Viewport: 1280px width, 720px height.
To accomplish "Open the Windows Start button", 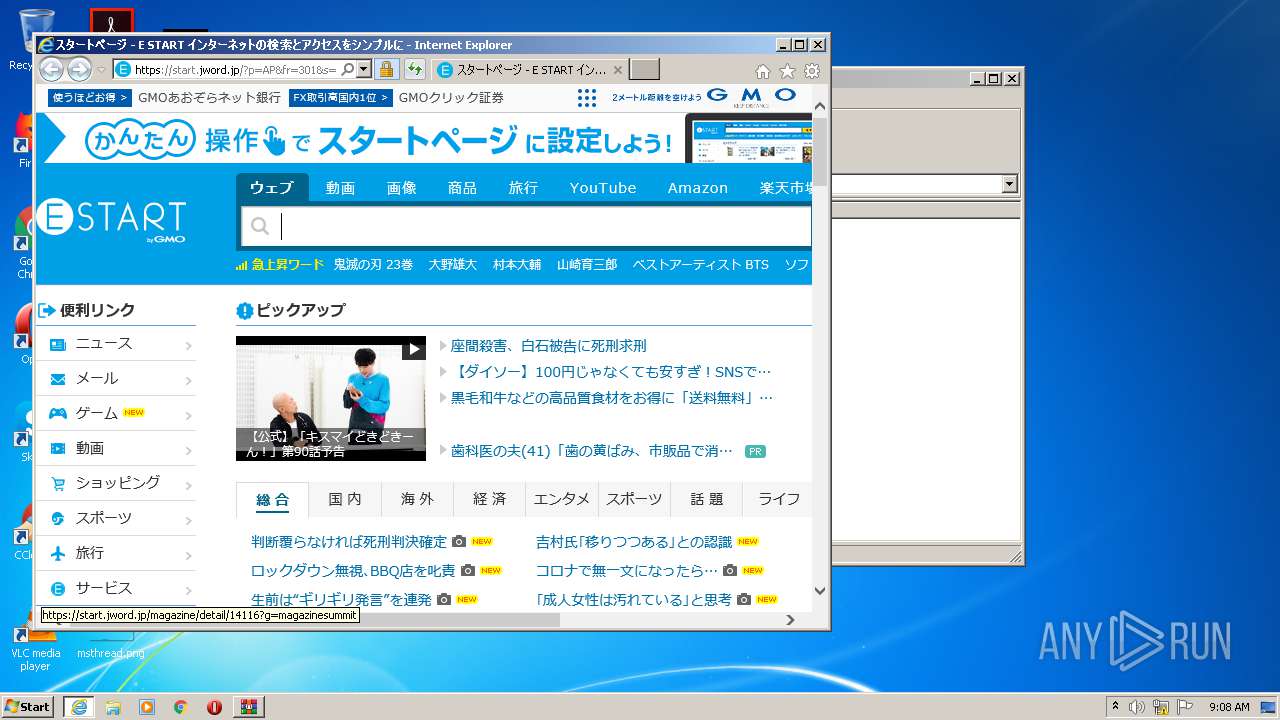I will [x=28, y=706].
